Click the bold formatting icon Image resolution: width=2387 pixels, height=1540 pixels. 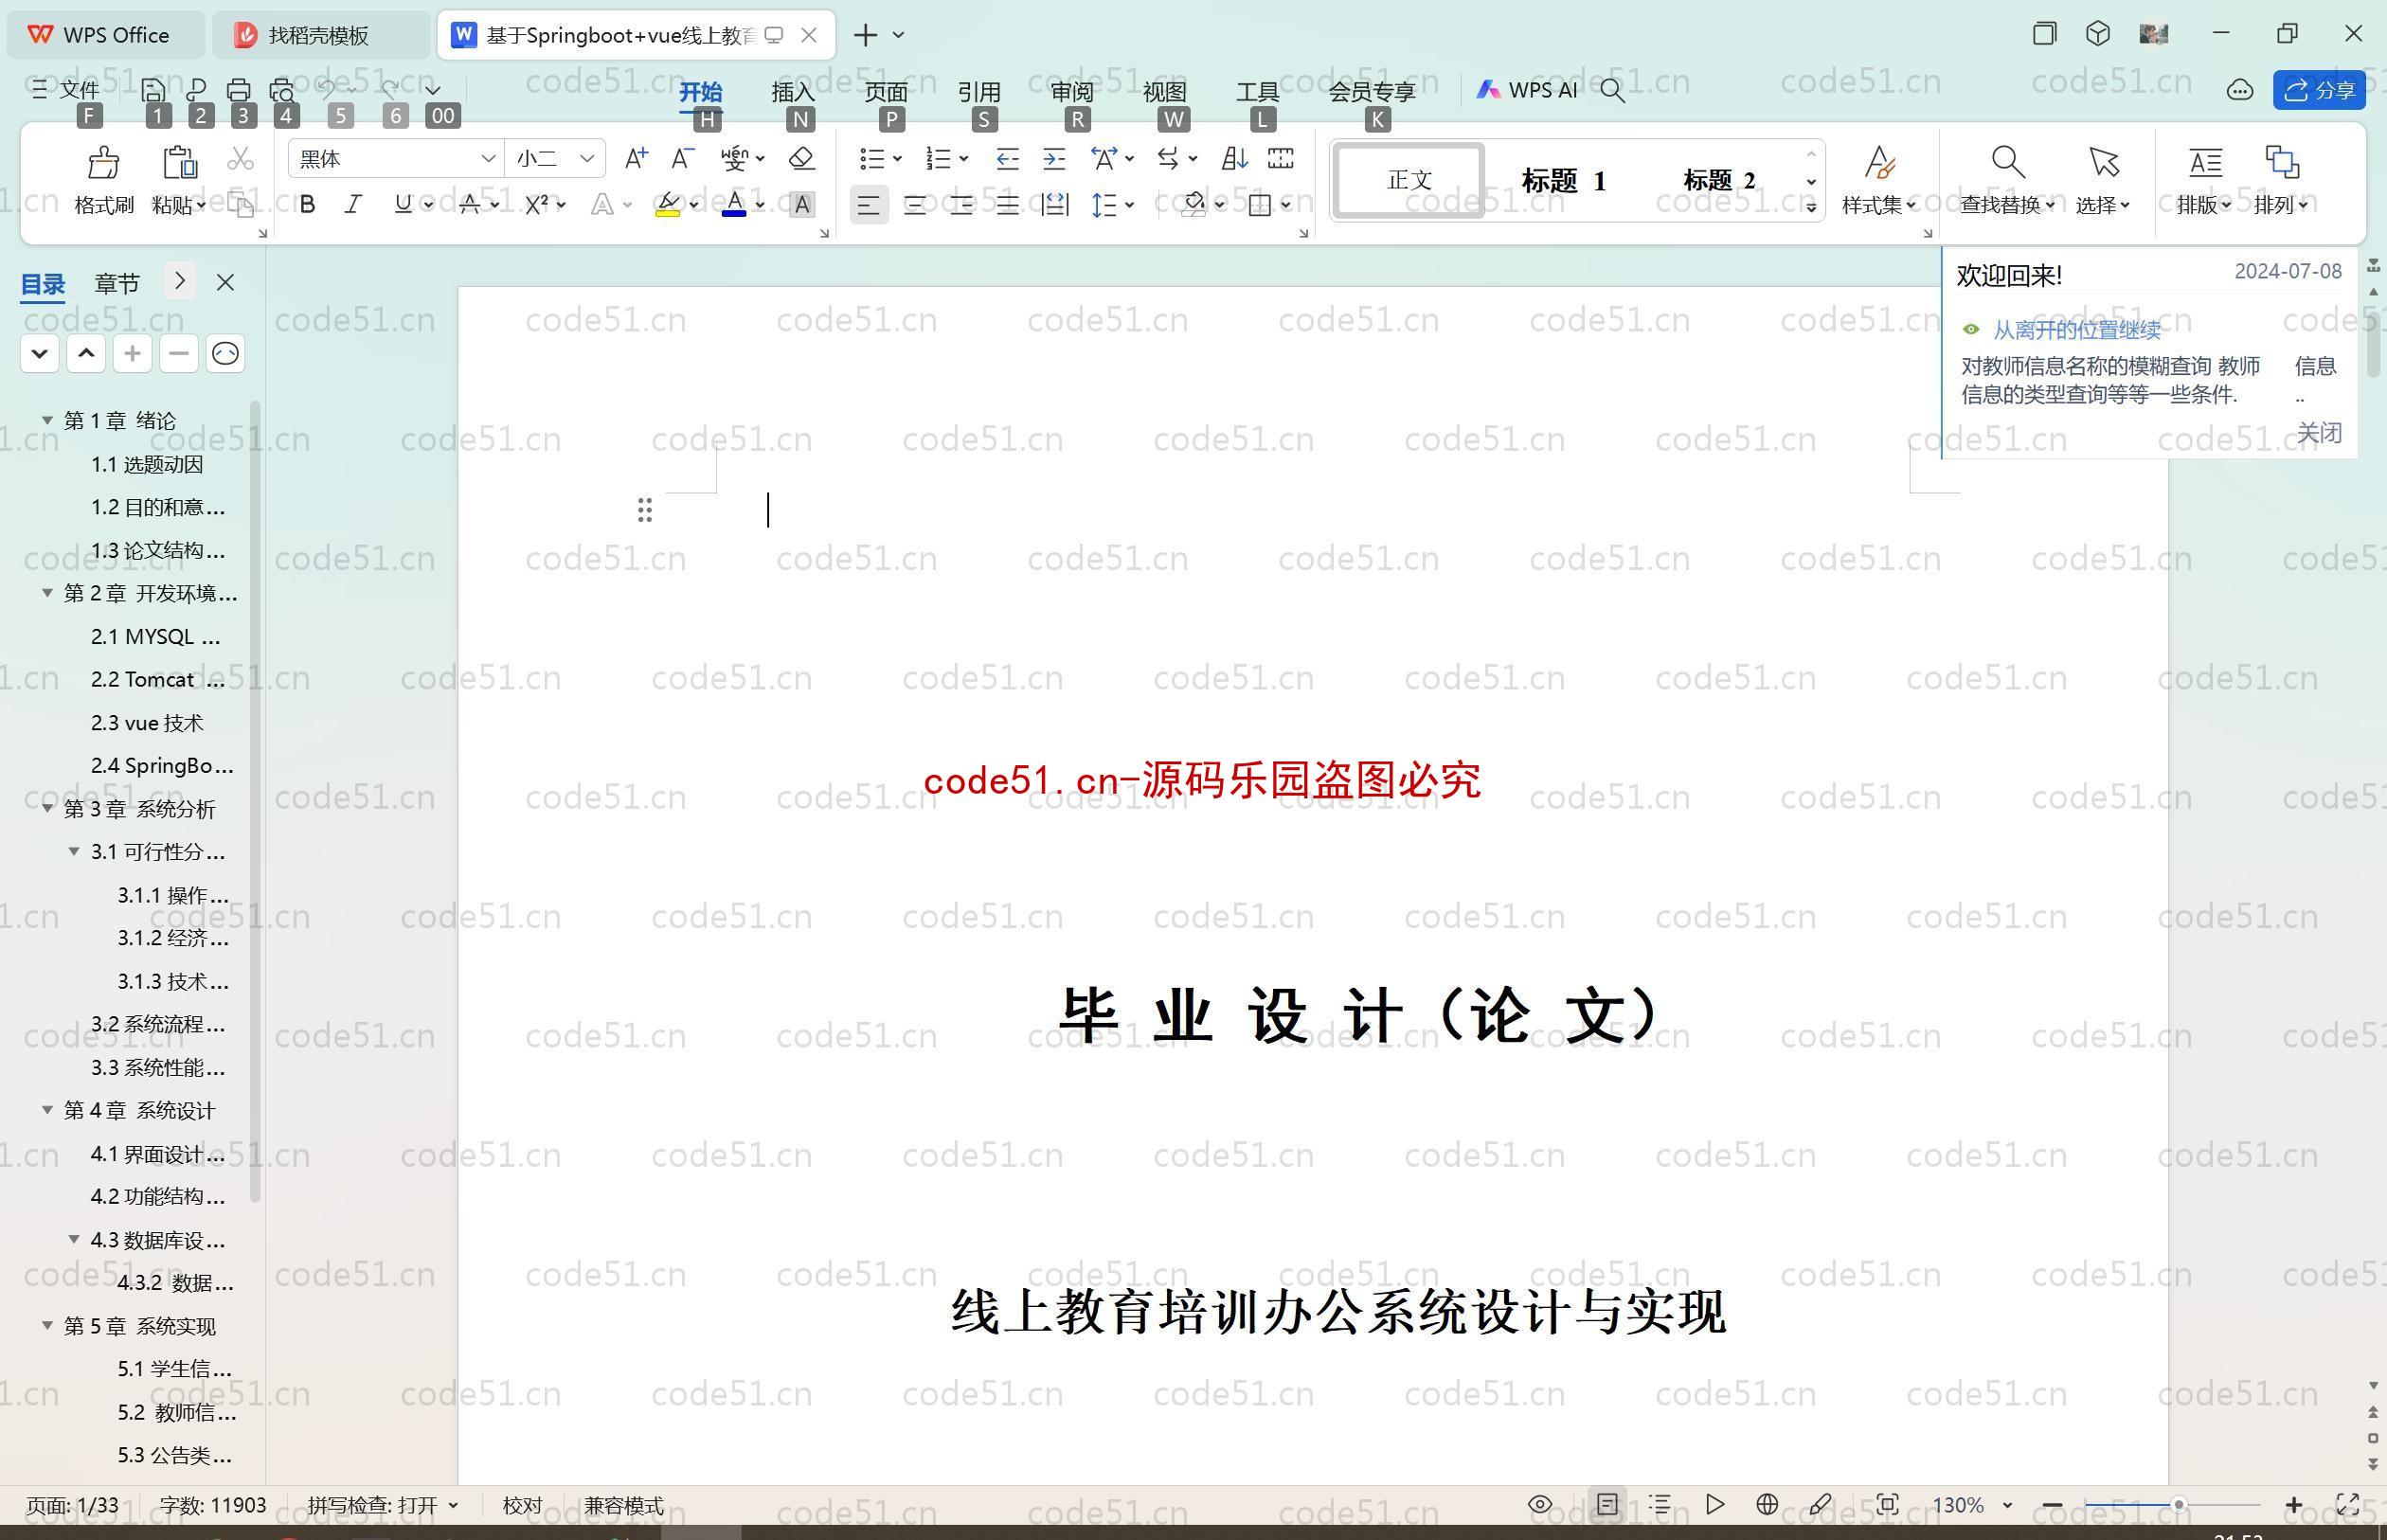(x=308, y=206)
